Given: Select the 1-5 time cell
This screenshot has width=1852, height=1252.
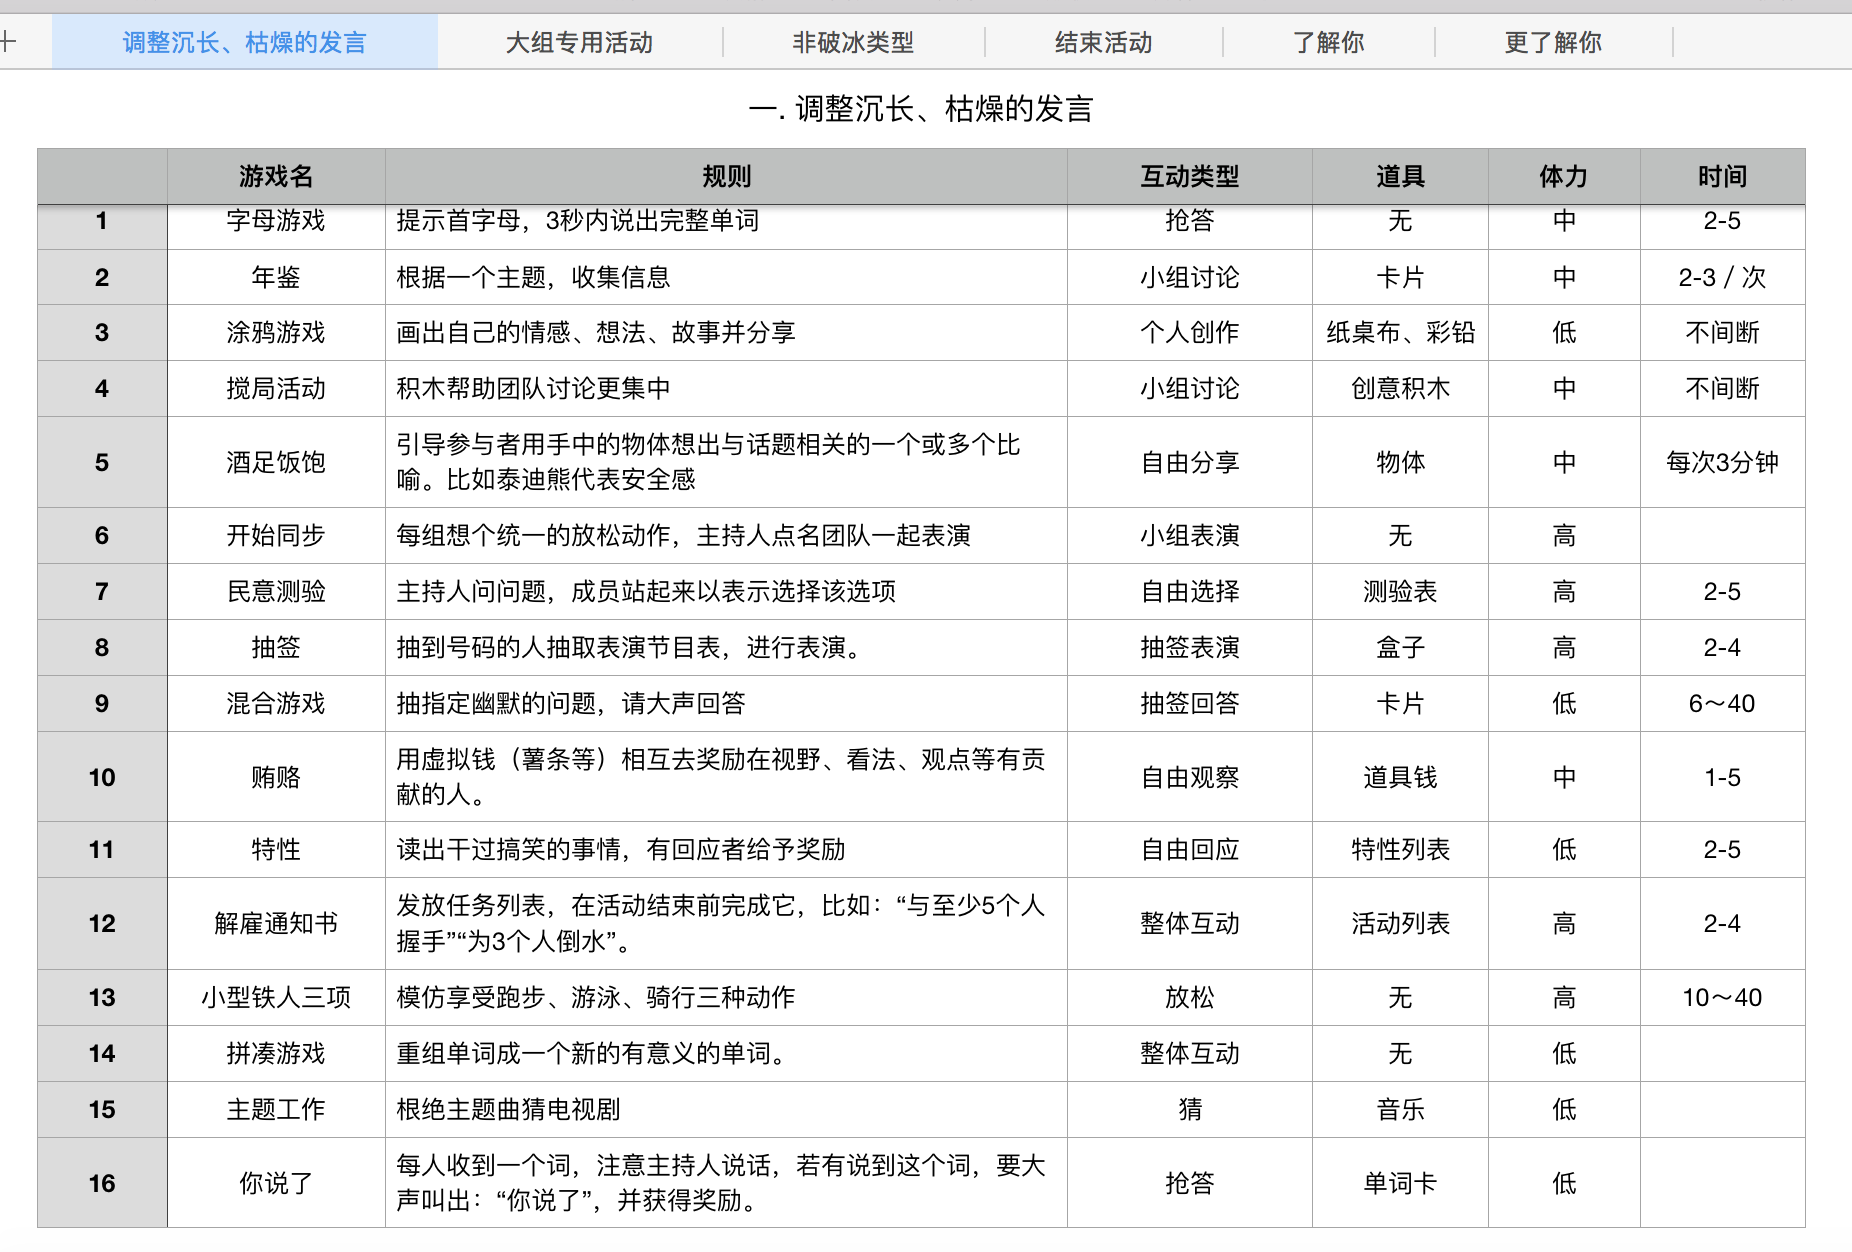Looking at the screenshot, I should click(1722, 777).
